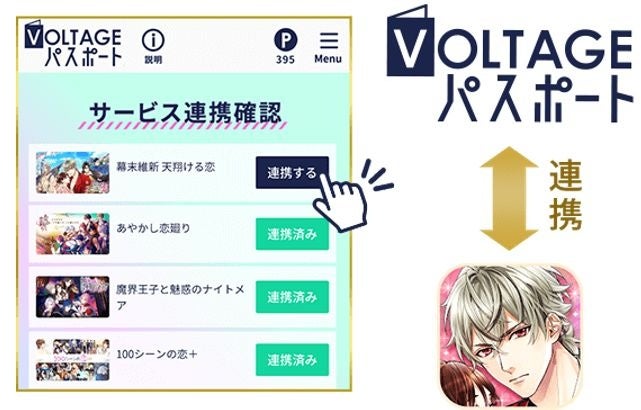The width and height of the screenshot is (641, 410).
Task: Click the あやかし恋廻り title text
Action: (x=154, y=228)
